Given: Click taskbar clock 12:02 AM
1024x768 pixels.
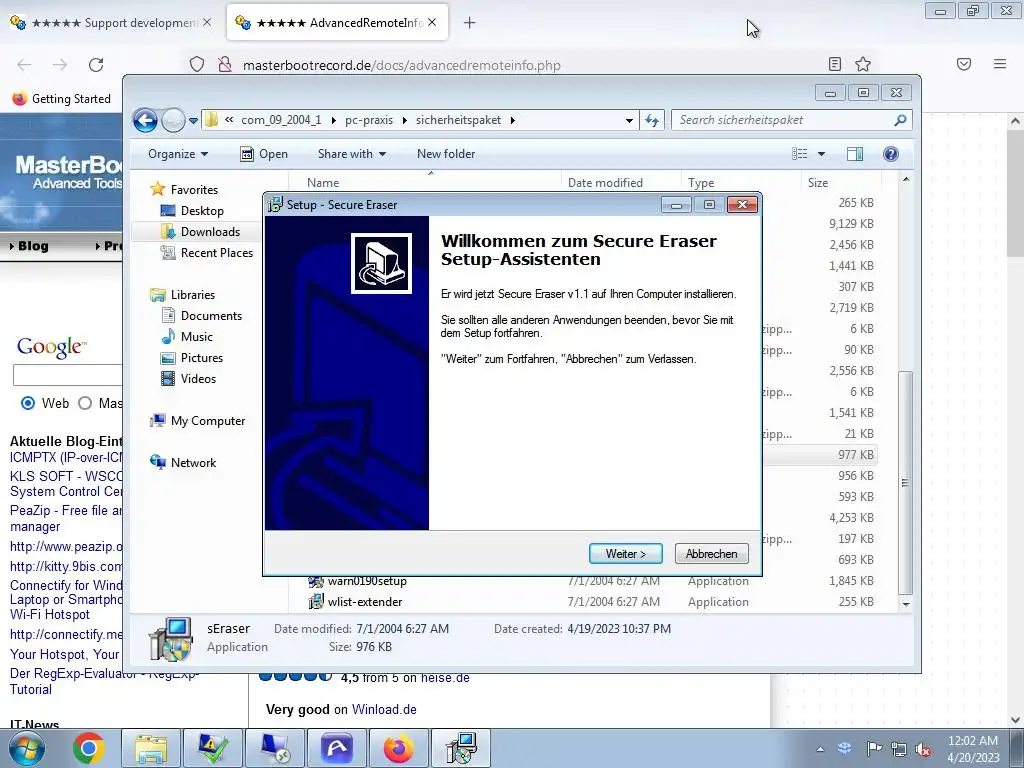Looking at the screenshot, I should 973,741.
